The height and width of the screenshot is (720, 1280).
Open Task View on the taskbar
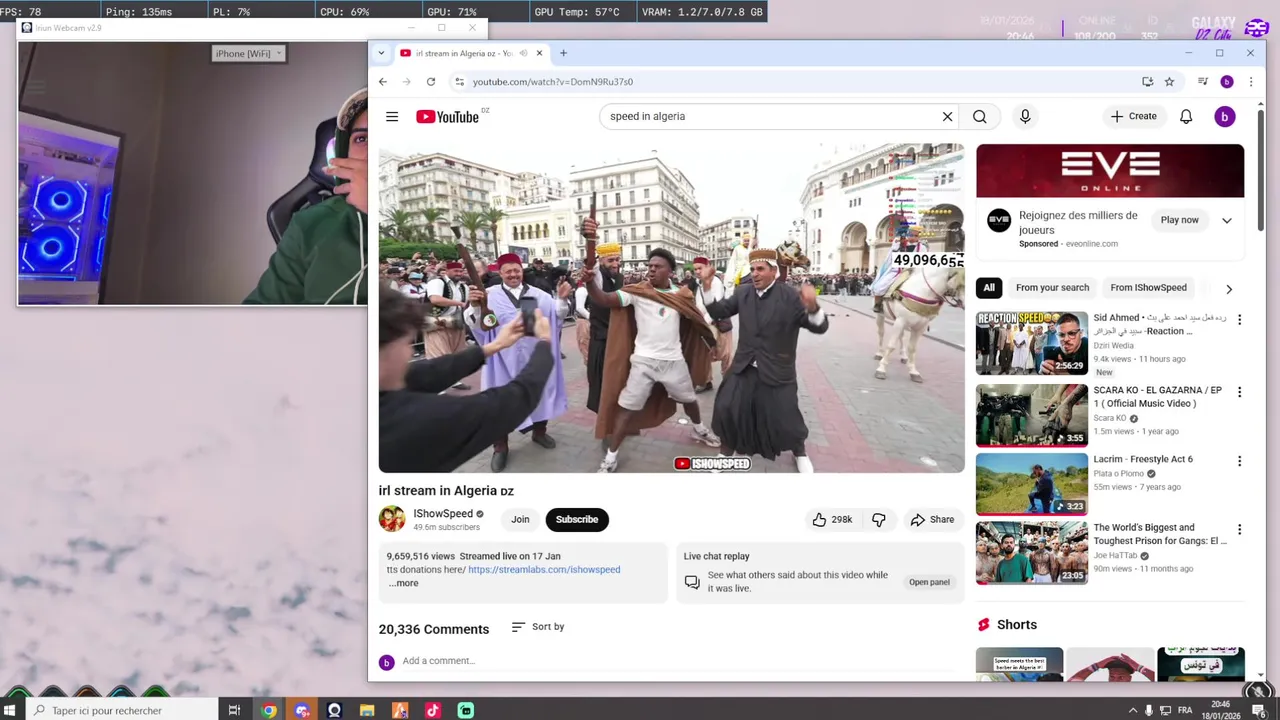[234, 710]
